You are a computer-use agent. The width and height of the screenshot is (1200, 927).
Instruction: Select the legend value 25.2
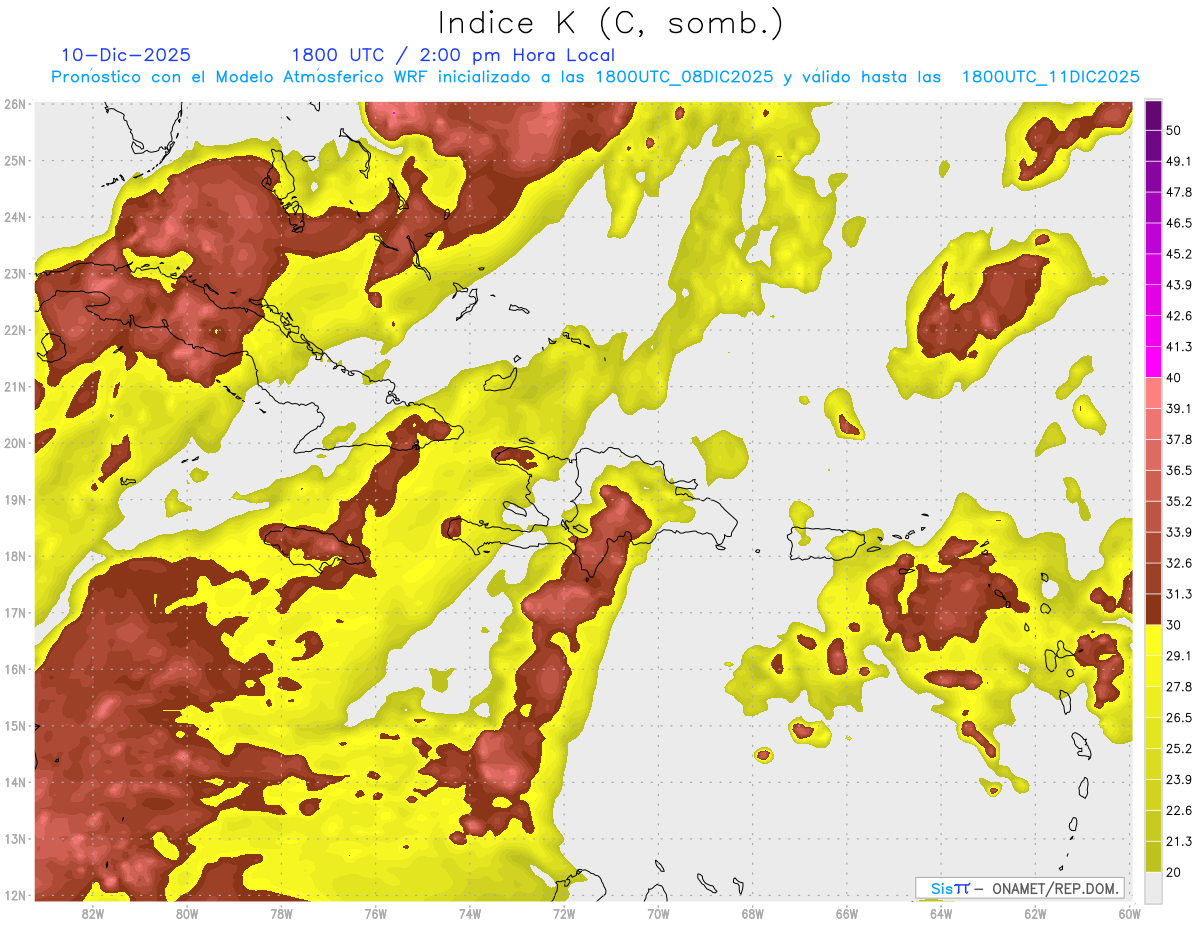pyautogui.click(x=1178, y=749)
